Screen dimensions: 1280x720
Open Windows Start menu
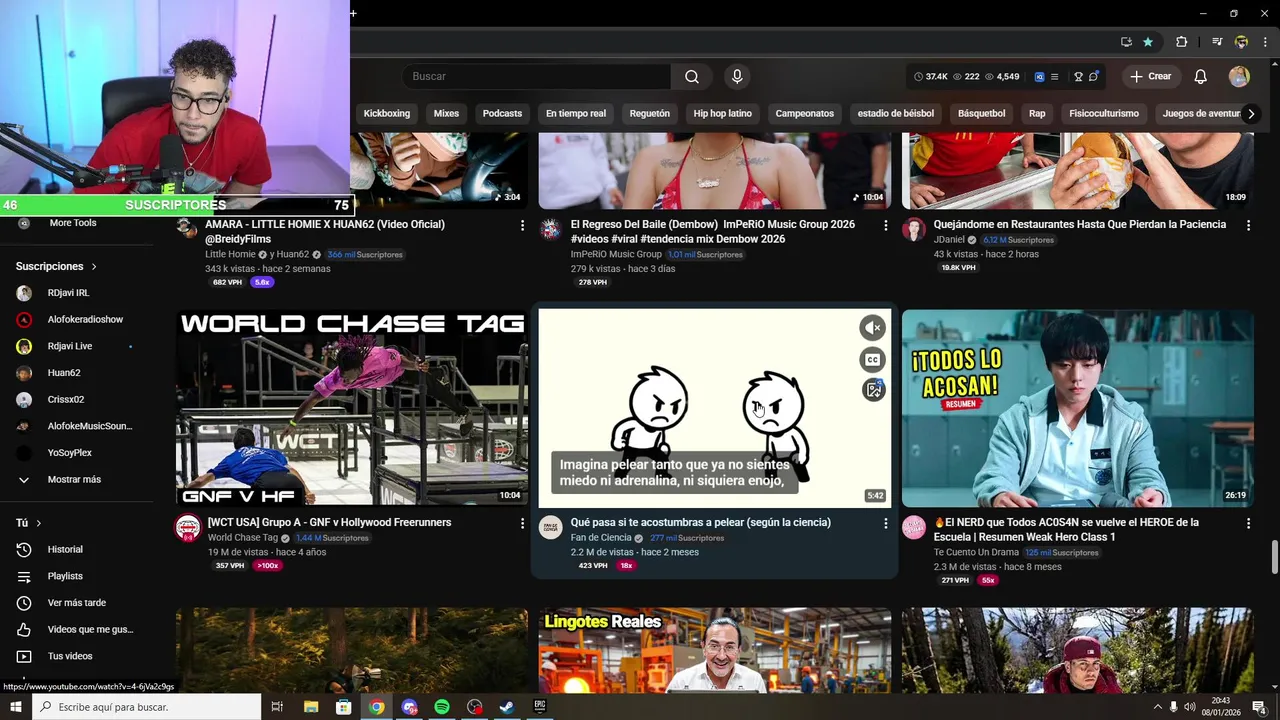tap(16, 707)
